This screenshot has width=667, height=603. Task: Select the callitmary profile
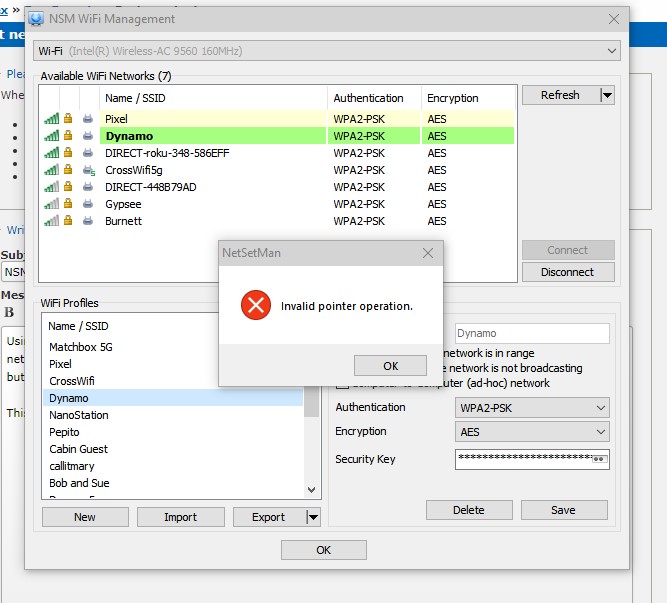[x=173, y=466]
